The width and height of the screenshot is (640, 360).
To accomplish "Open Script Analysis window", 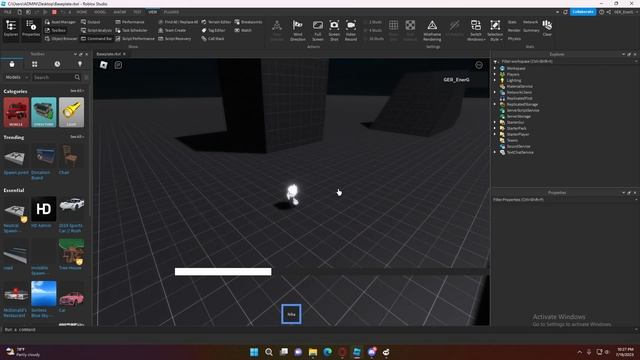I will click(x=96, y=30).
